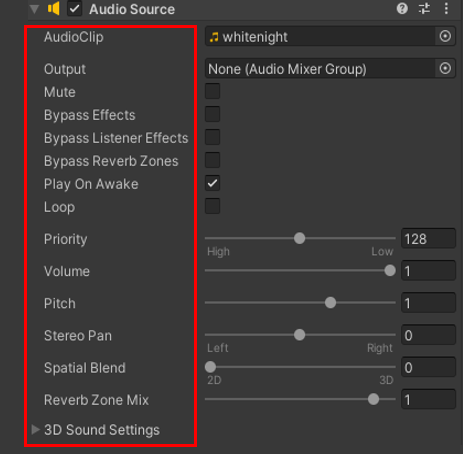Open object picker for Output field
Screen dimensions: 463x454
click(445, 68)
